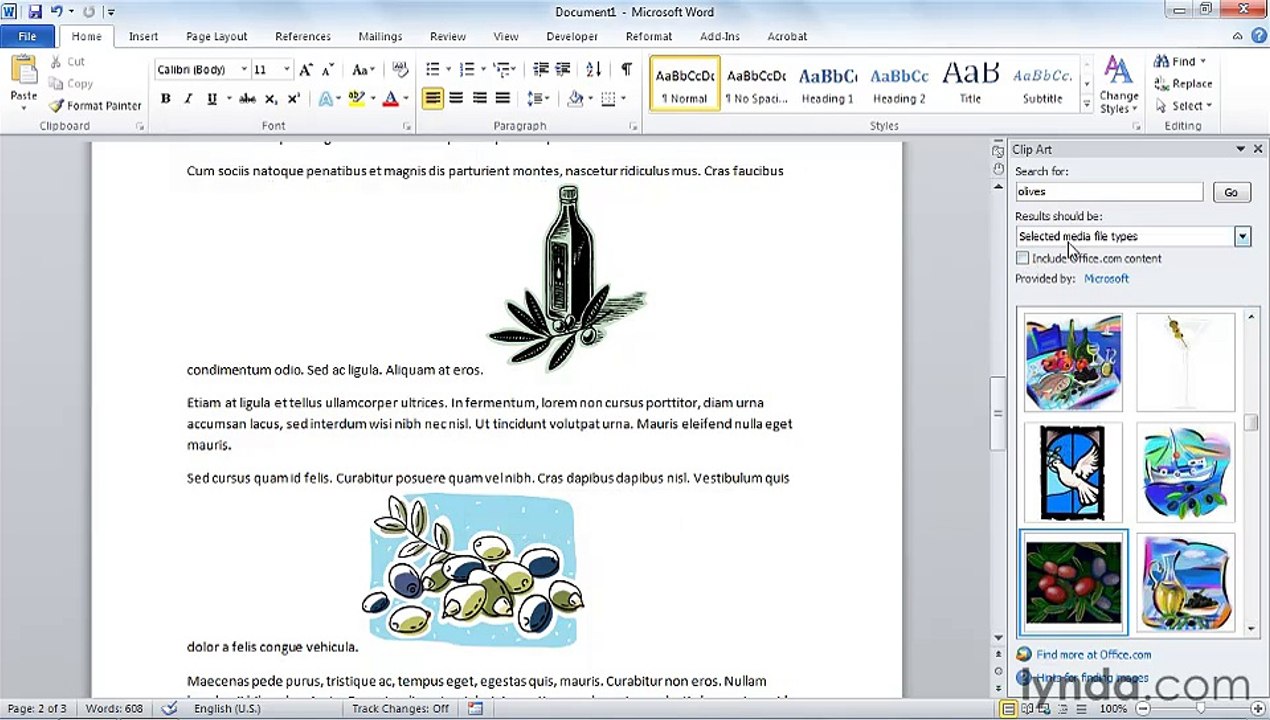Toggle Underline formatting
Image resolution: width=1270 pixels, height=720 pixels.
coord(211,99)
